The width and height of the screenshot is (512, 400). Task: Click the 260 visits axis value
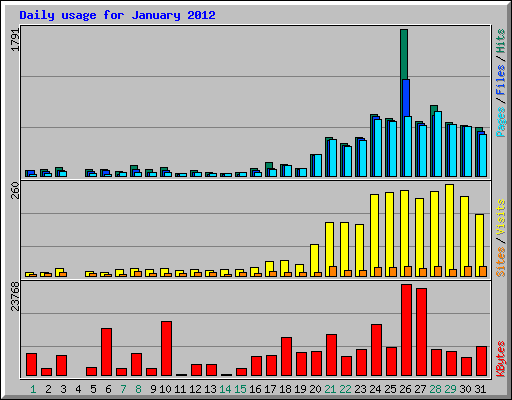(x=15, y=190)
